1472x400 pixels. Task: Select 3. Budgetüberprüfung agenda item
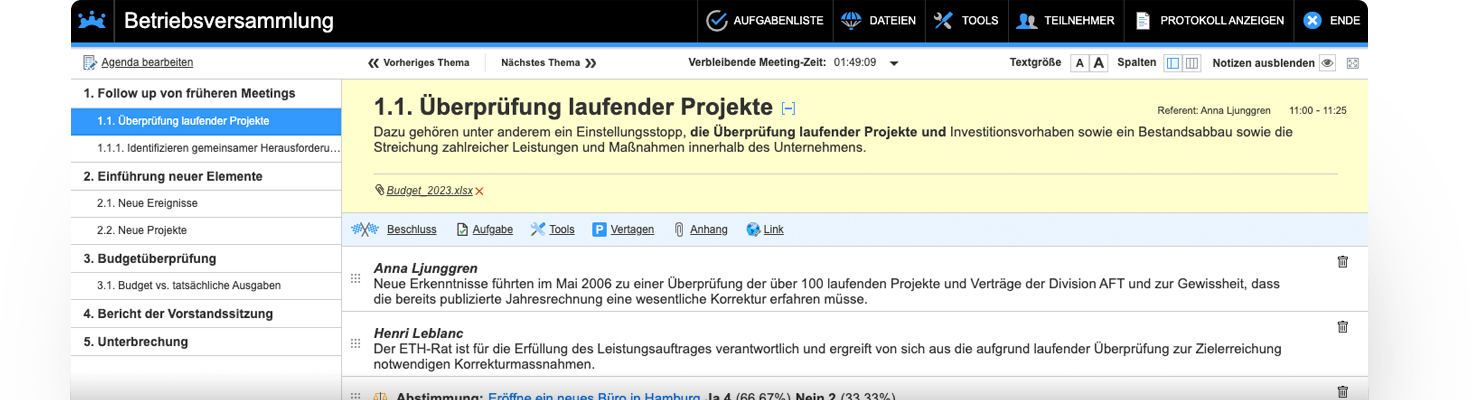pos(206,258)
